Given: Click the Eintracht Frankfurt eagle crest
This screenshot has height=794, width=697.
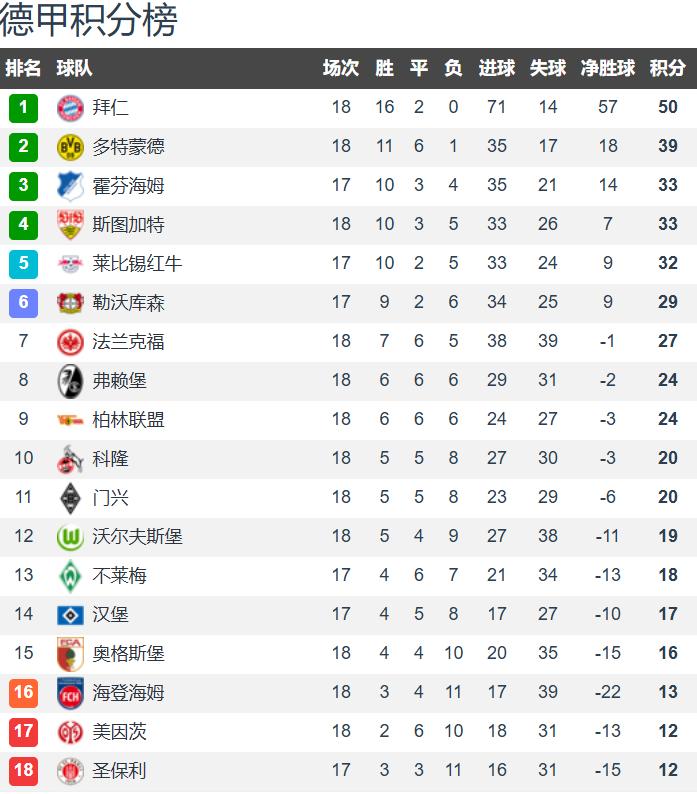Looking at the screenshot, I should click(70, 342).
